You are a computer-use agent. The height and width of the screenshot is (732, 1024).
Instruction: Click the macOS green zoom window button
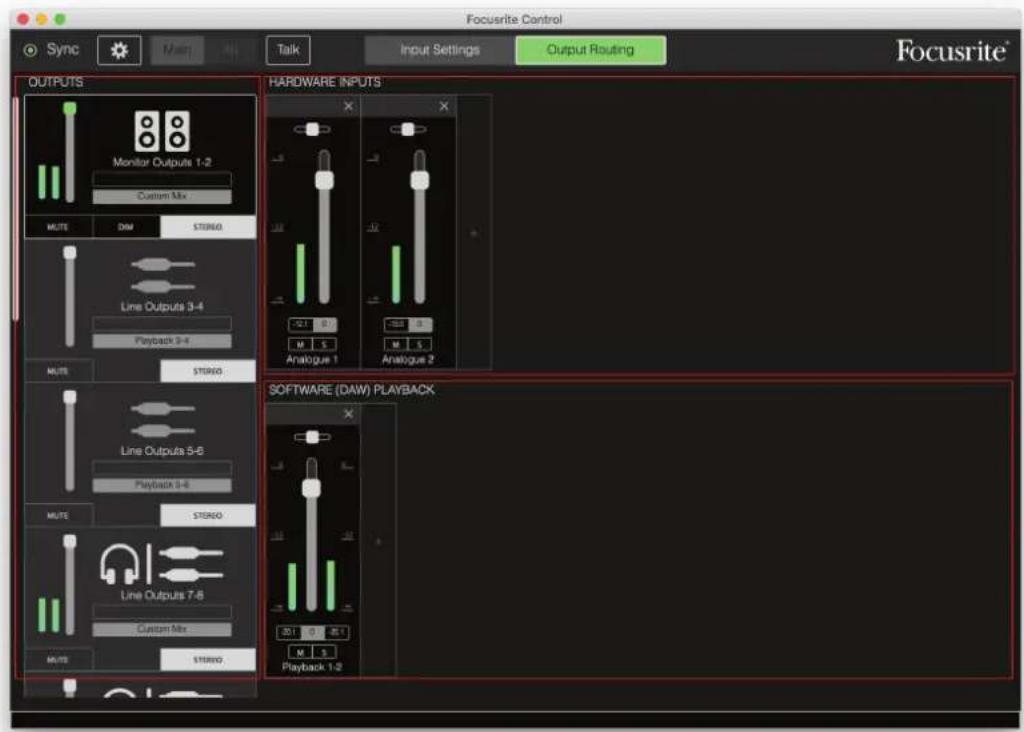pyautogui.click(x=60, y=19)
